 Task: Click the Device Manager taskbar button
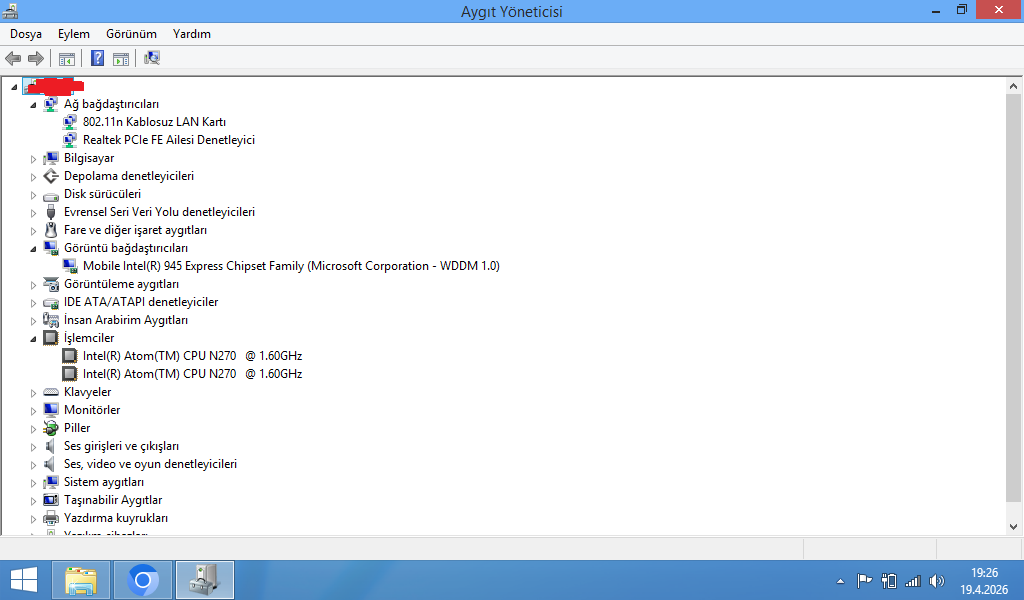pos(205,580)
